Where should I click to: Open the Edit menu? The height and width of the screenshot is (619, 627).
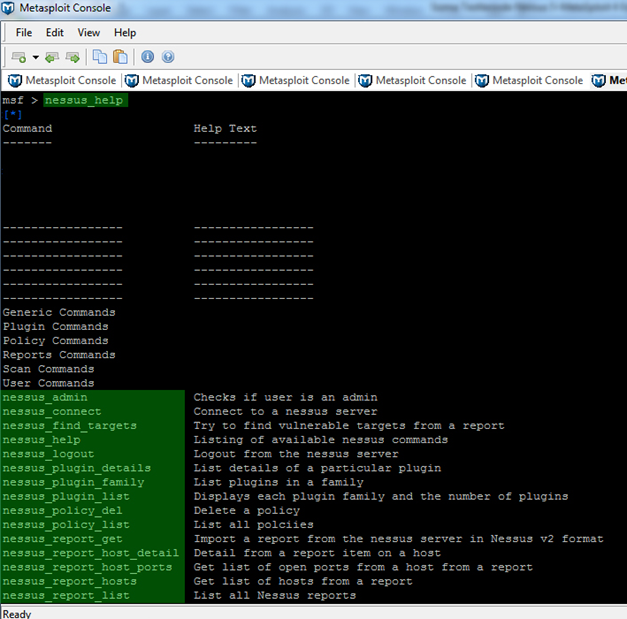click(x=55, y=32)
